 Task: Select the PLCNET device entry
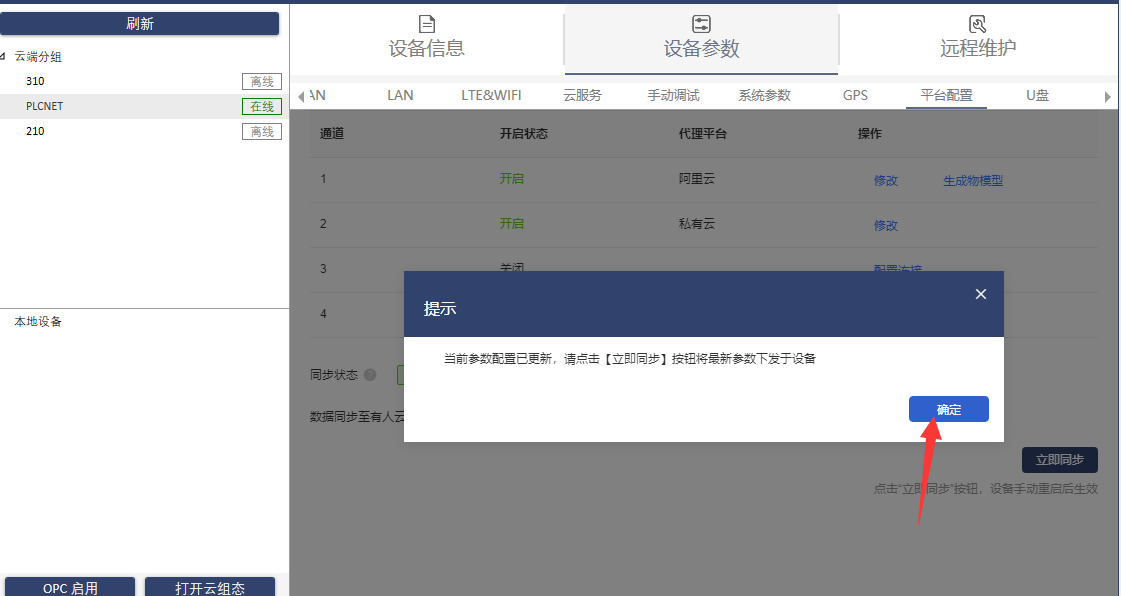[45, 106]
